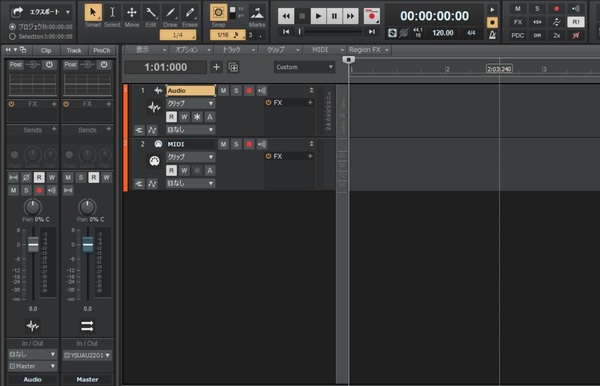Open Audio strip Master output dropdown

tap(33, 366)
